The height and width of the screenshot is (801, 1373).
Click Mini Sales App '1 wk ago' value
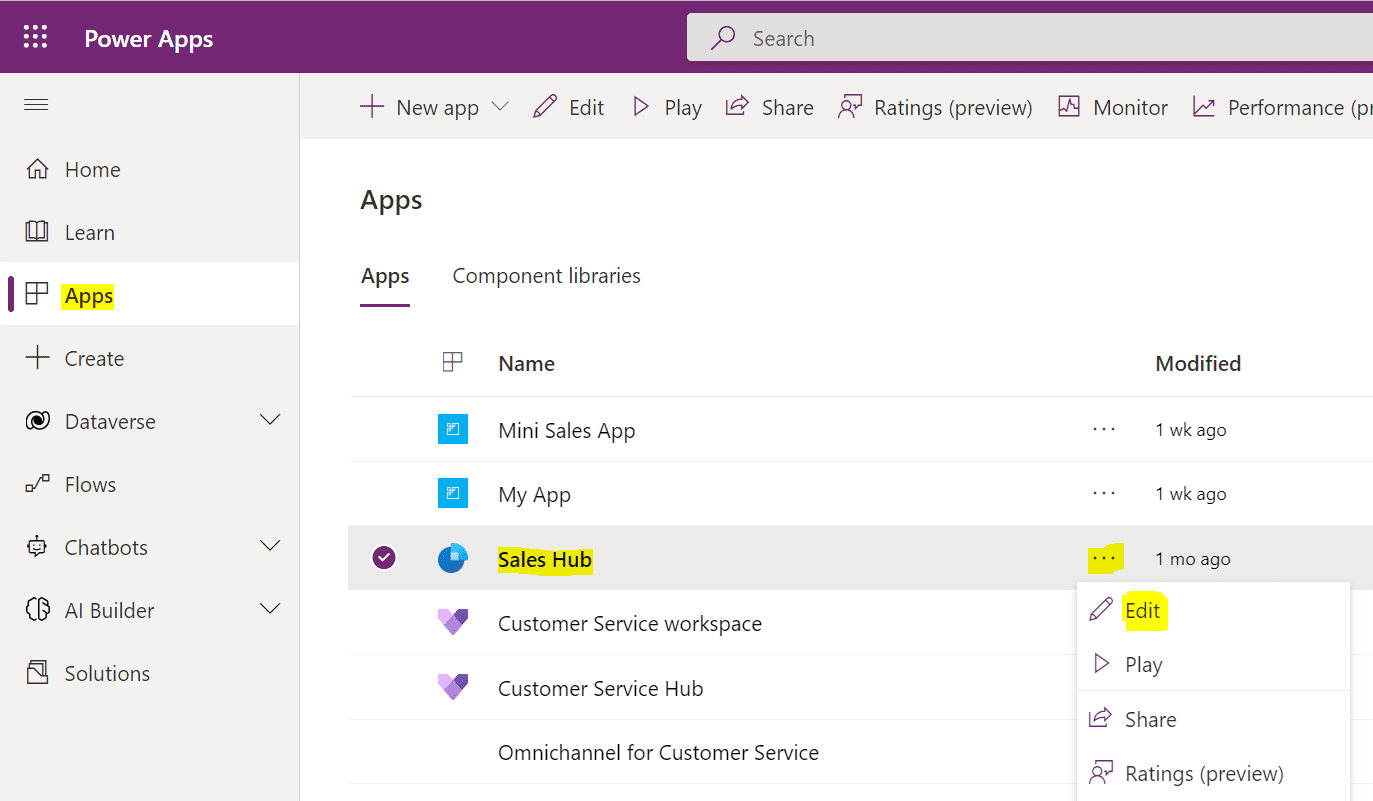coord(1191,430)
